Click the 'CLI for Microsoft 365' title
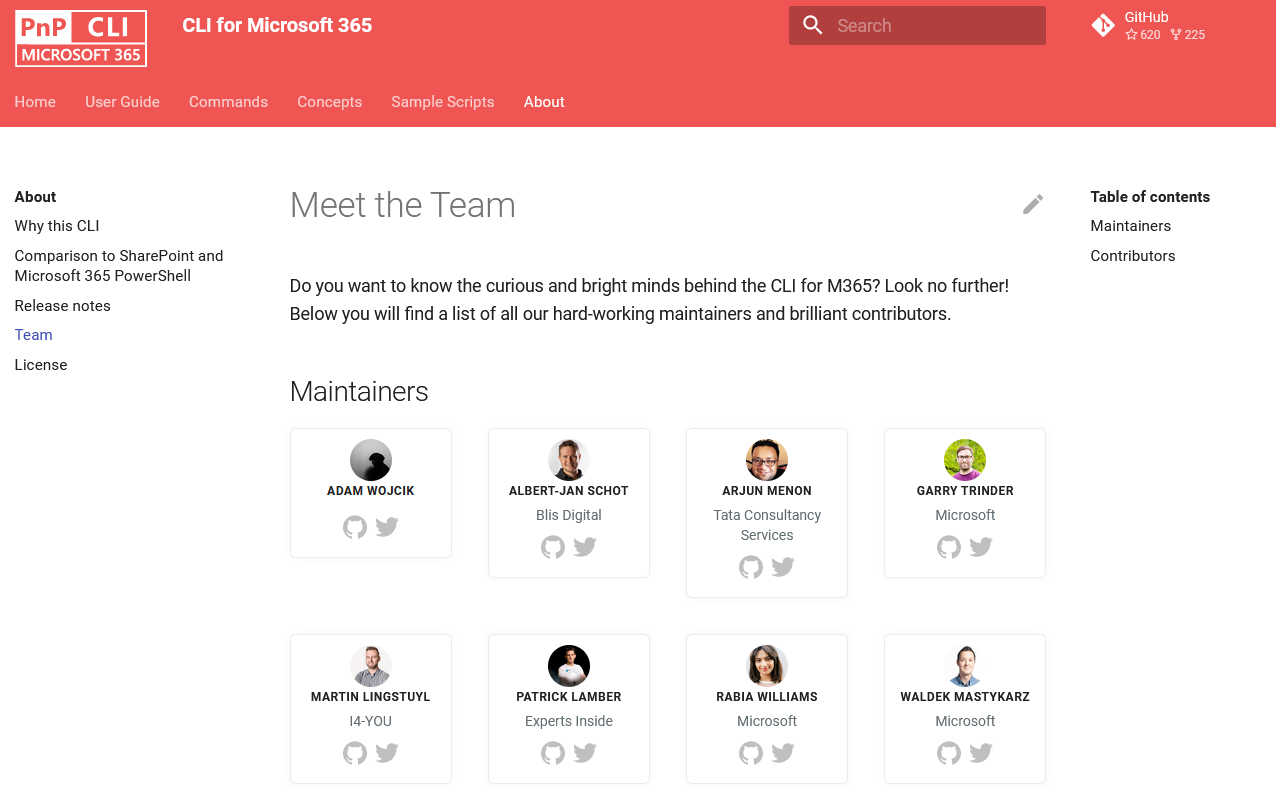1276x799 pixels. pyautogui.click(x=277, y=26)
